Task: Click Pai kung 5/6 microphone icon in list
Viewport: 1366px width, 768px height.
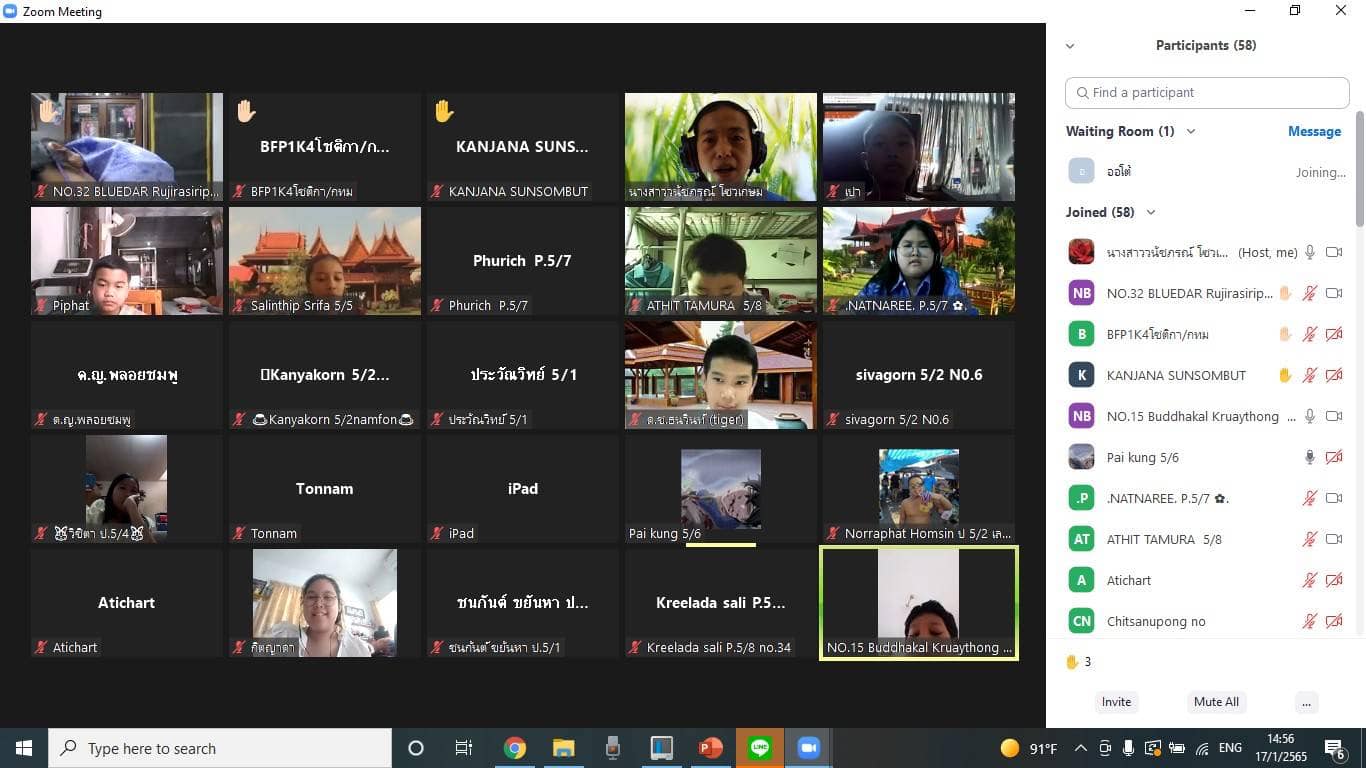Action: point(1310,457)
